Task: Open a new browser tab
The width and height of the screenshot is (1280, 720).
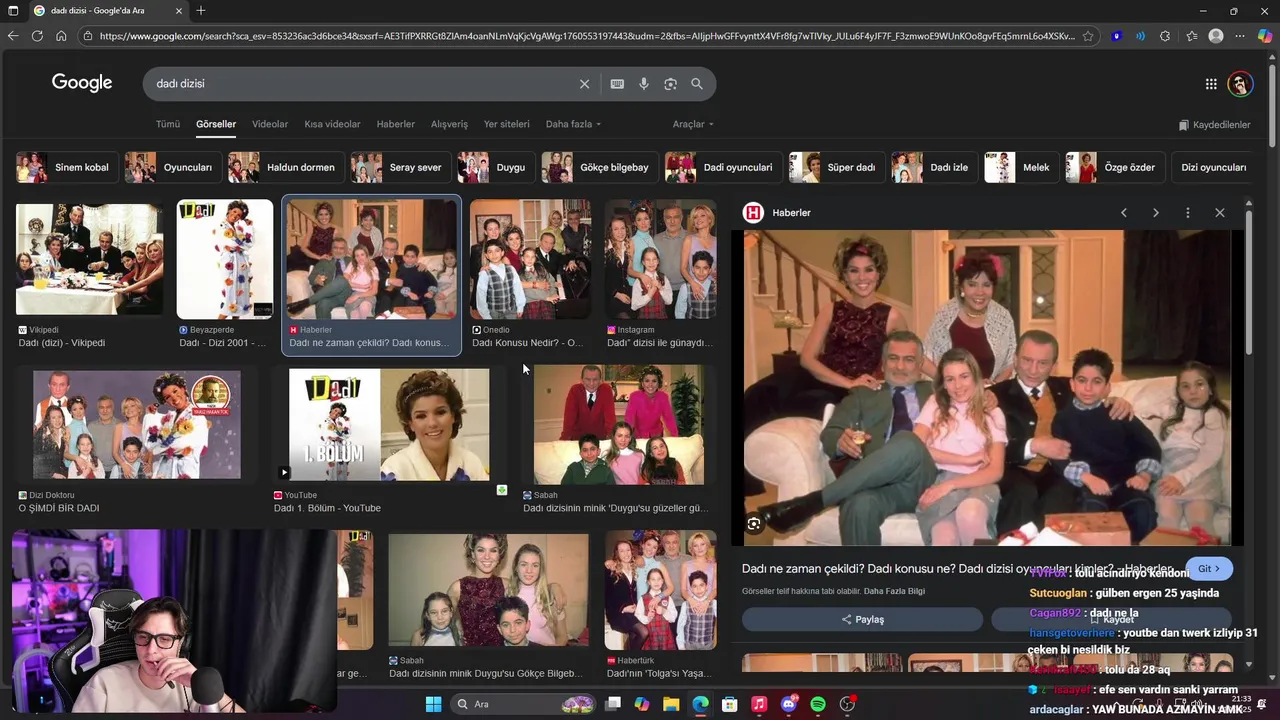Action: [x=201, y=11]
